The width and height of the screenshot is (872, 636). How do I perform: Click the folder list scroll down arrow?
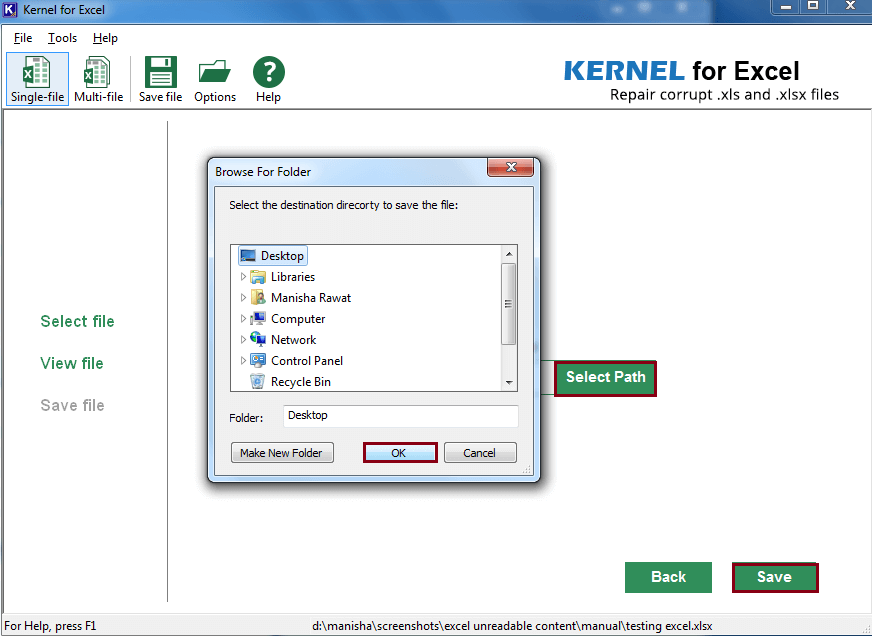(509, 382)
